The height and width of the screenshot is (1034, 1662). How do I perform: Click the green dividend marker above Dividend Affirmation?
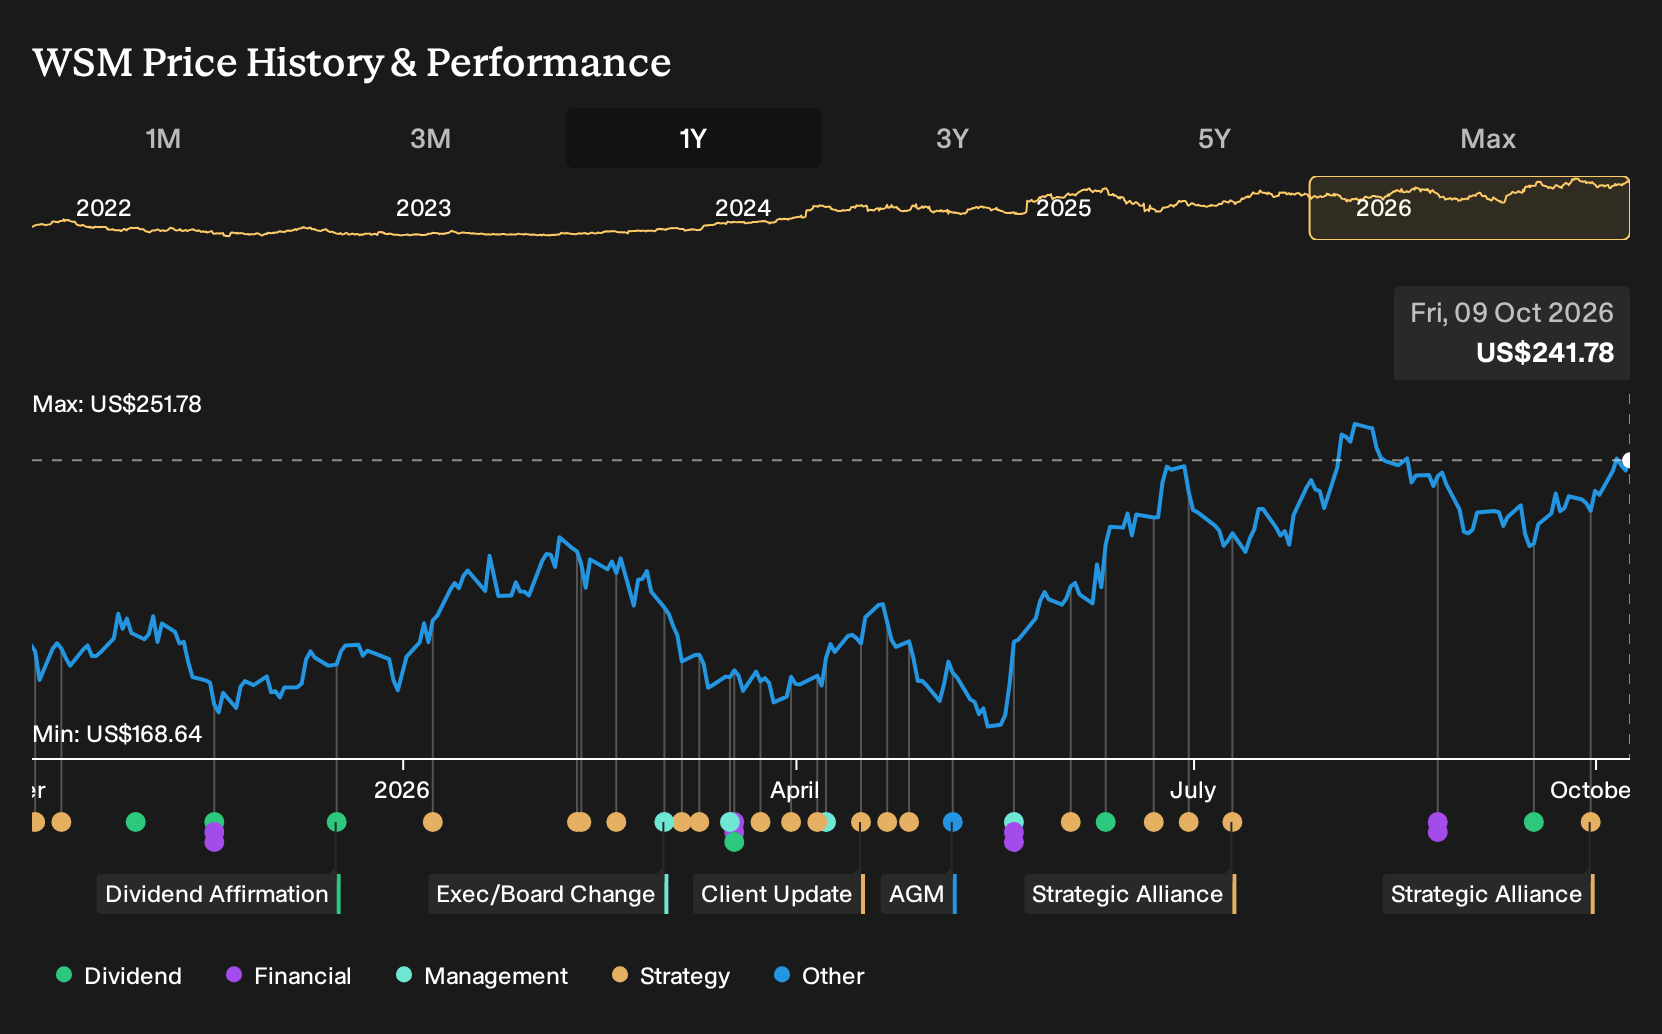337,822
